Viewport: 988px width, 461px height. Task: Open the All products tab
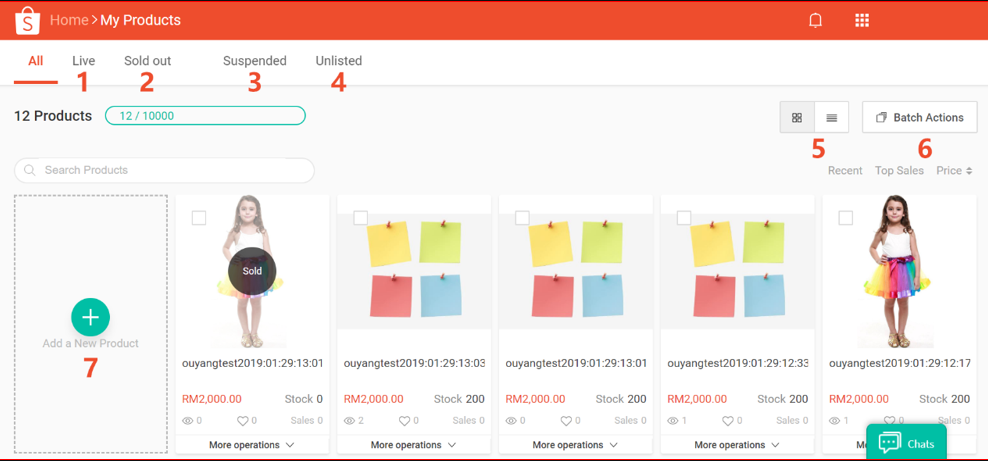click(36, 61)
